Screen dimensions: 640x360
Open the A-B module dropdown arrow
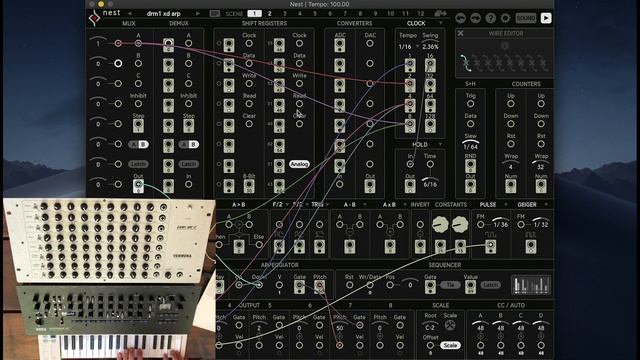[x=365, y=204]
